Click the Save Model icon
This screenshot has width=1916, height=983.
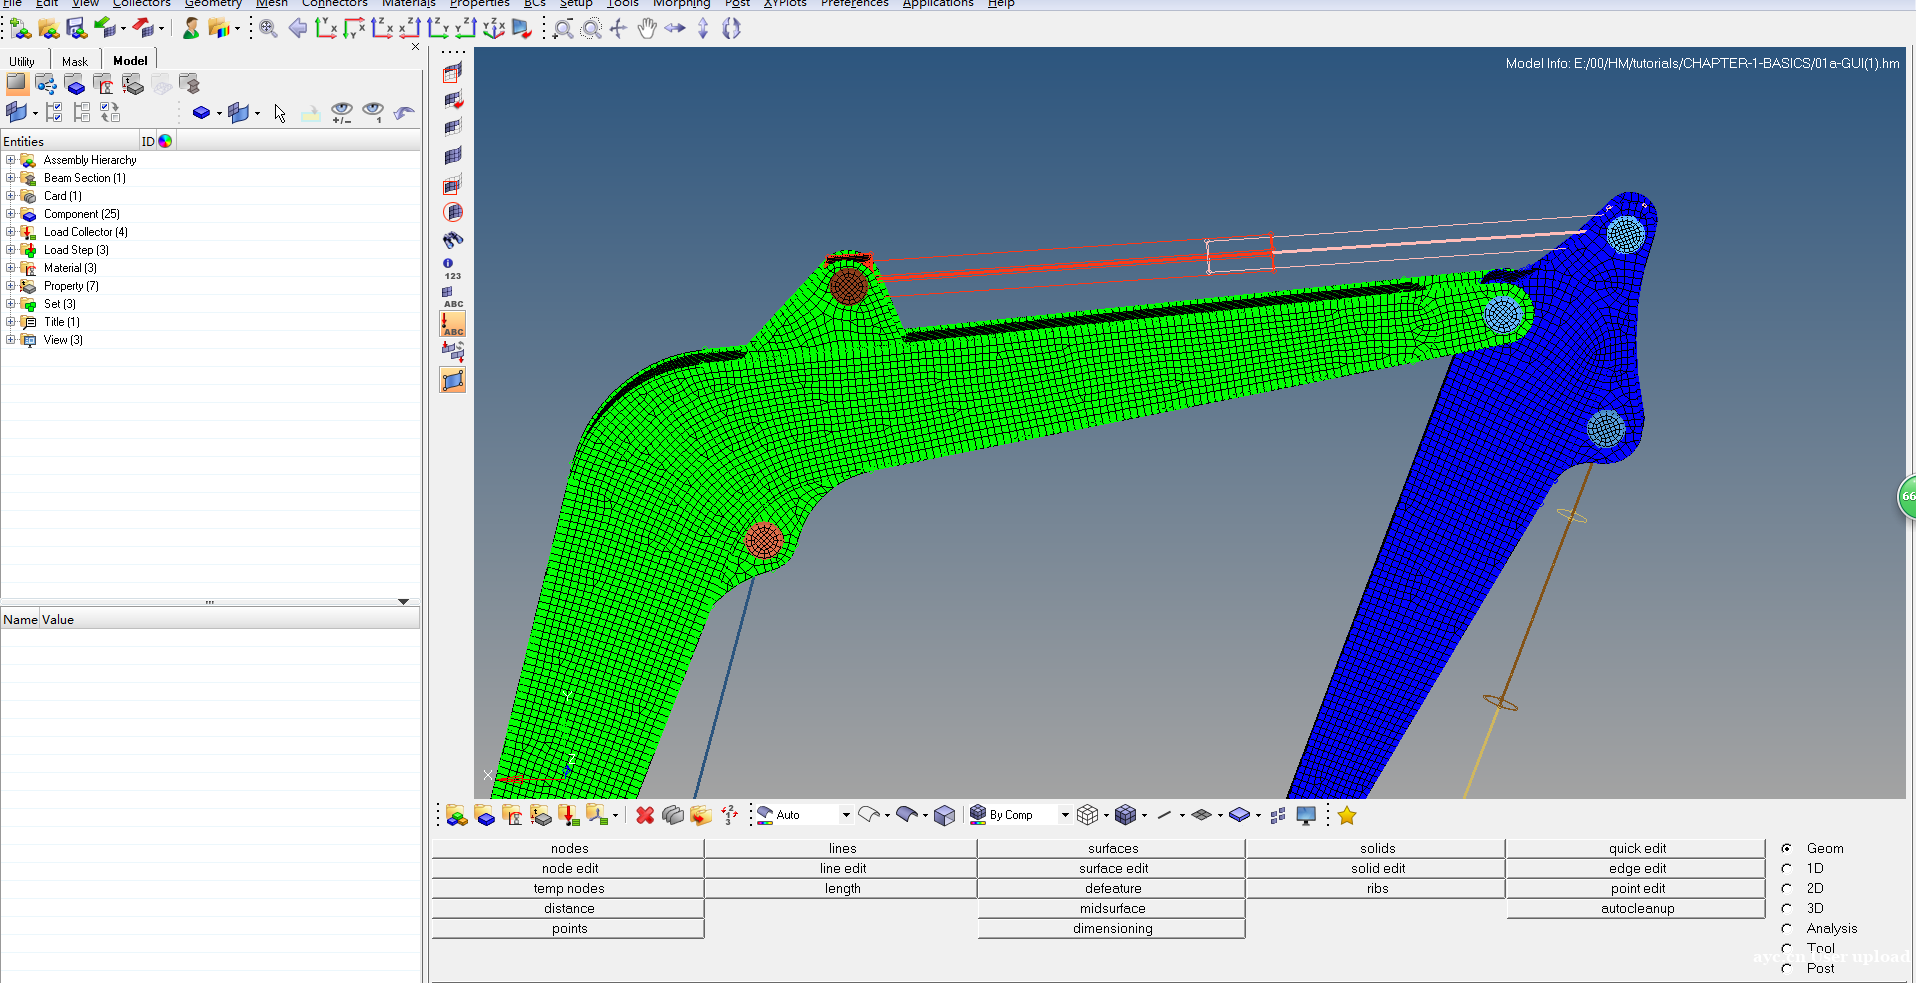pos(76,29)
